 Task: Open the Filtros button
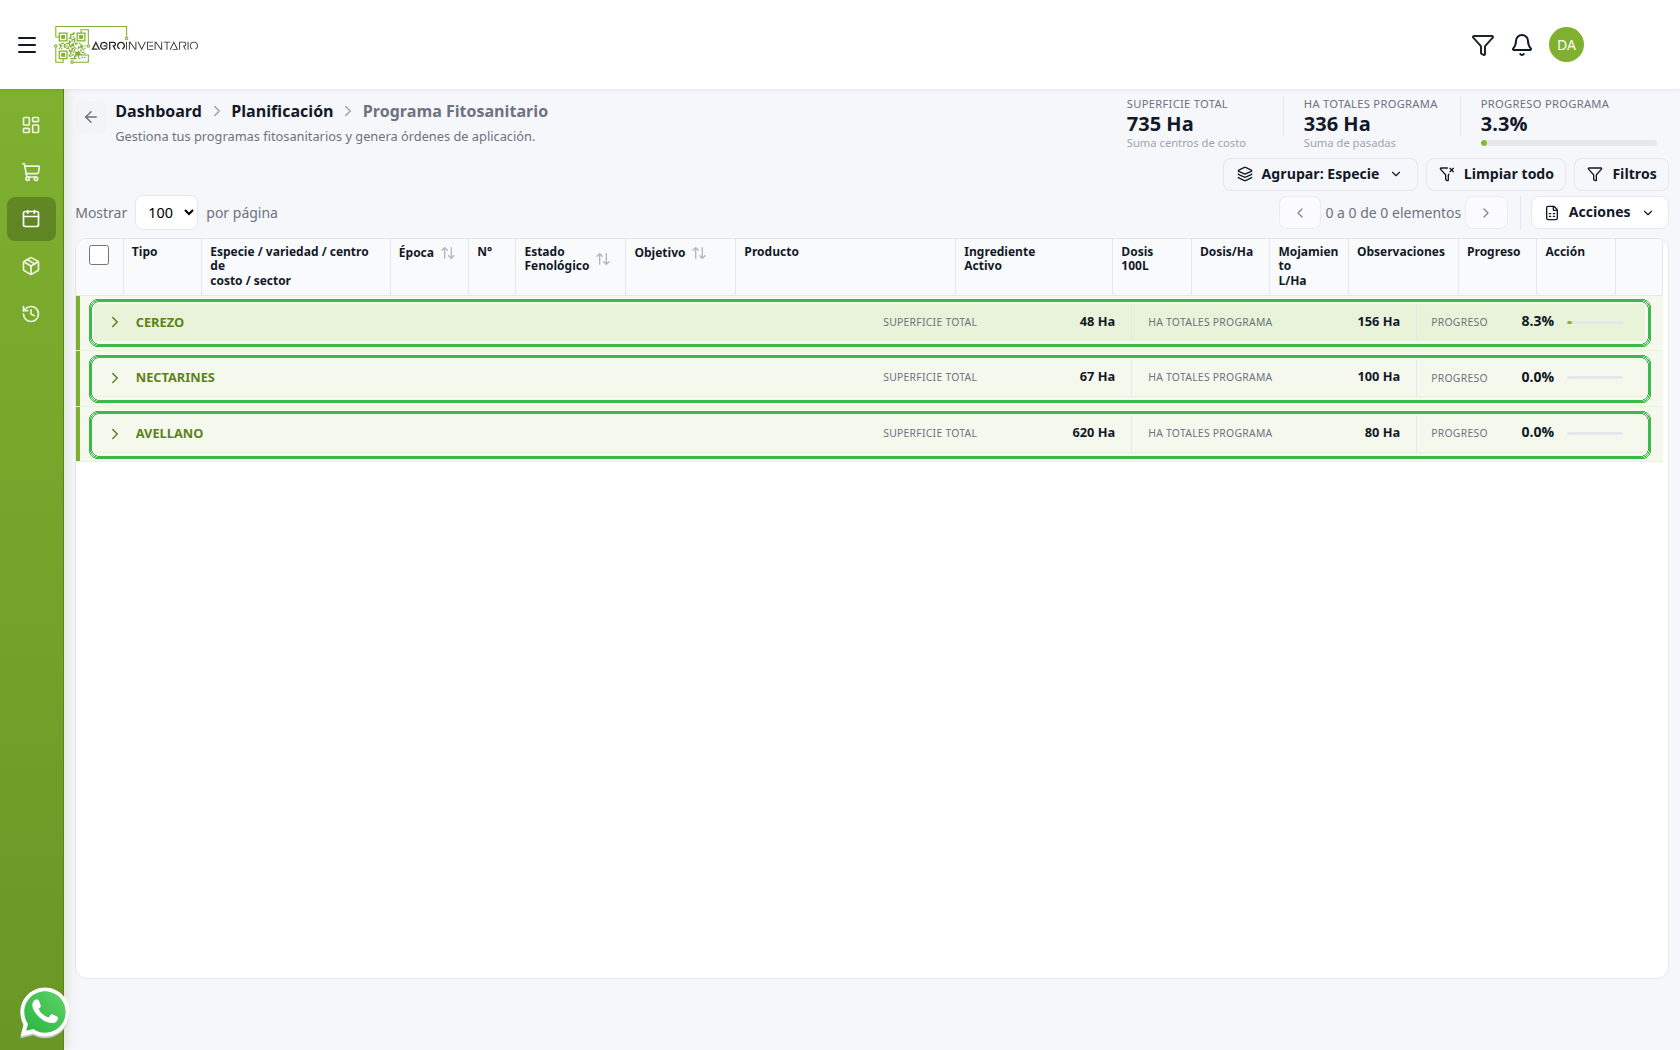point(1621,174)
